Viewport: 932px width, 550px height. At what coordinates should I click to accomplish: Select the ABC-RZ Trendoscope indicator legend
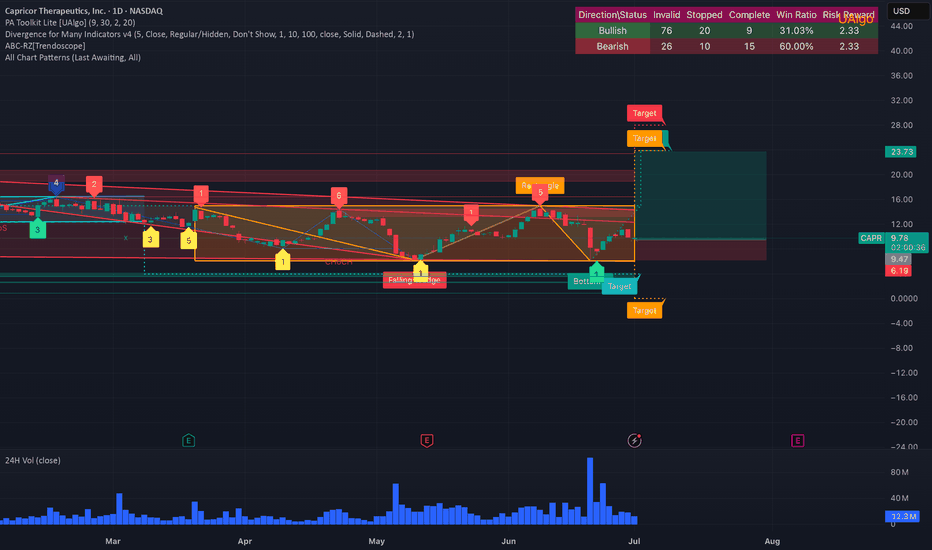[45, 46]
